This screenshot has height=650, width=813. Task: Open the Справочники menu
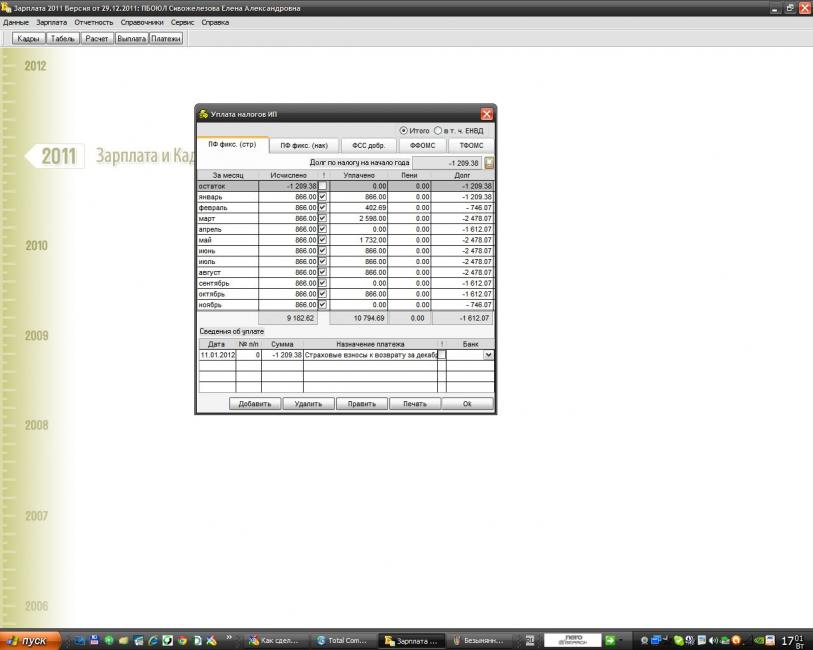click(141, 21)
